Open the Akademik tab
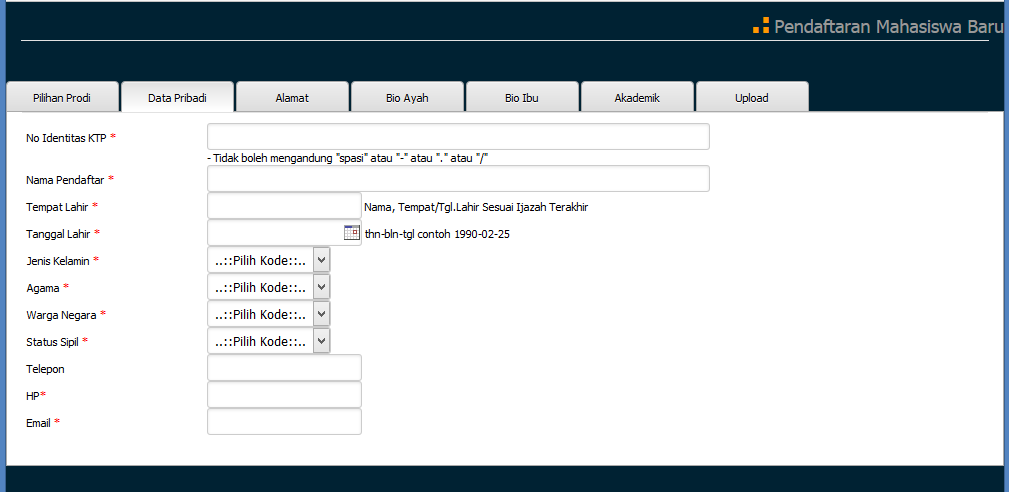The image size is (1009, 492). tap(637, 98)
